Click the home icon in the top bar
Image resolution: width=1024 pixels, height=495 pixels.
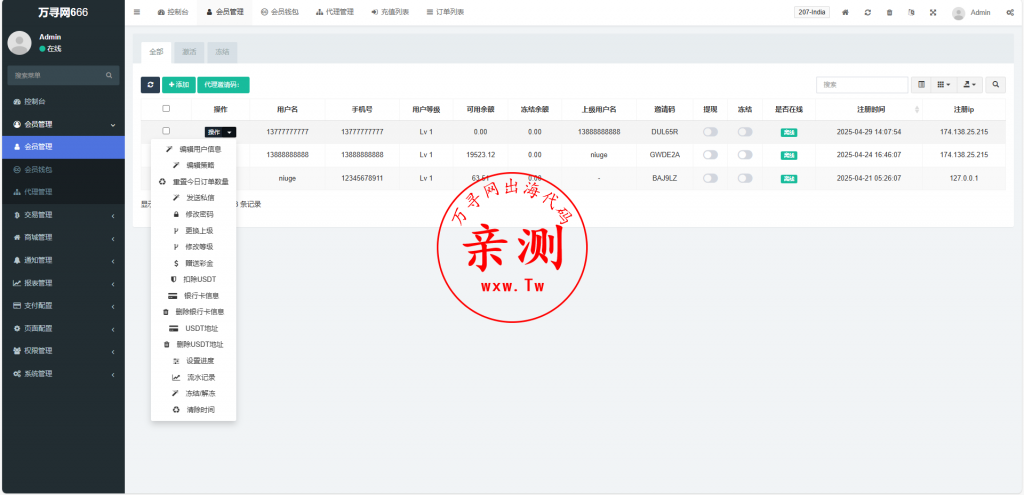tap(845, 12)
